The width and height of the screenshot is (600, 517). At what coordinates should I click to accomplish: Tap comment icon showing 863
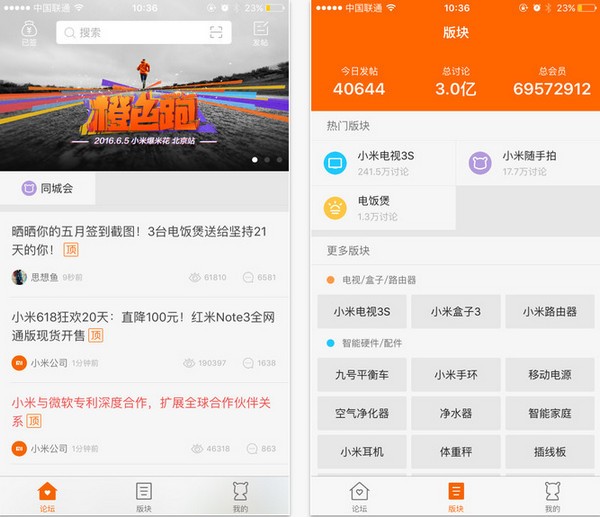[252, 449]
